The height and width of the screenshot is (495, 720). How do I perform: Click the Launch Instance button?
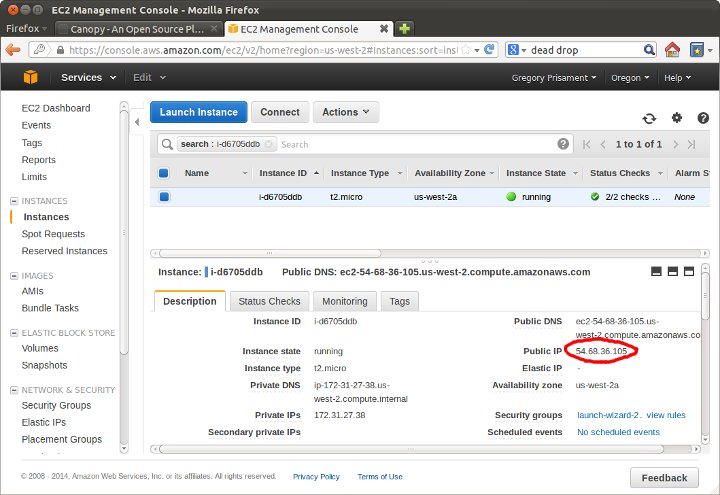pyautogui.click(x=199, y=112)
